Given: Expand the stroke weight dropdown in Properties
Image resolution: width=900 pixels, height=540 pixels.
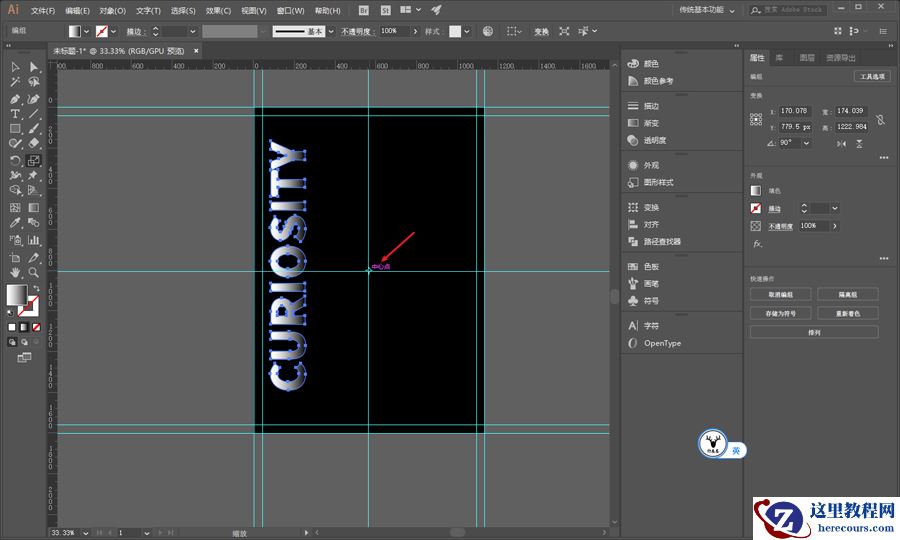Looking at the screenshot, I should (x=834, y=208).
